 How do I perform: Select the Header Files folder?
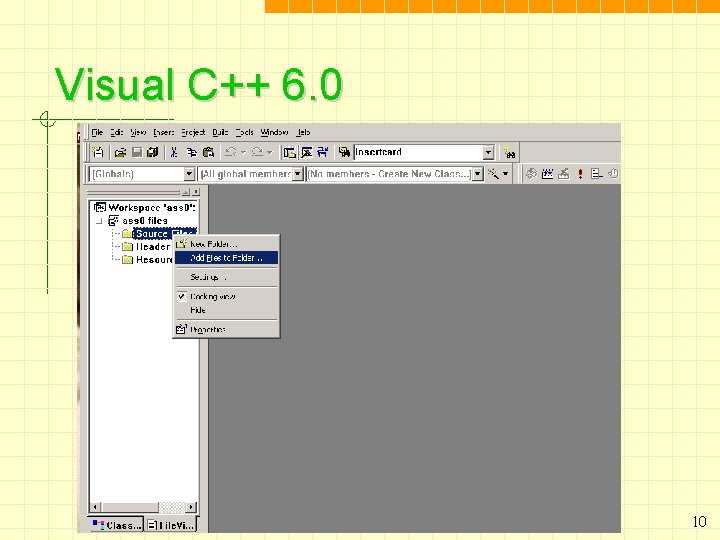(147, 247)
